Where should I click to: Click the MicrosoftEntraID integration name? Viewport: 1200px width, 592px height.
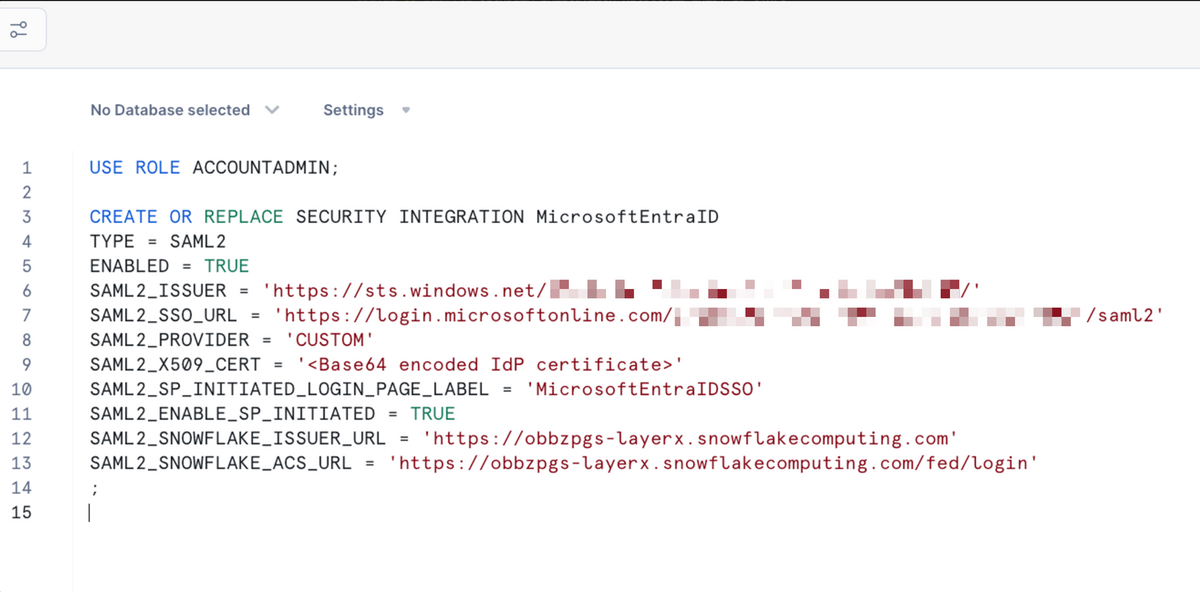(627, 216)
